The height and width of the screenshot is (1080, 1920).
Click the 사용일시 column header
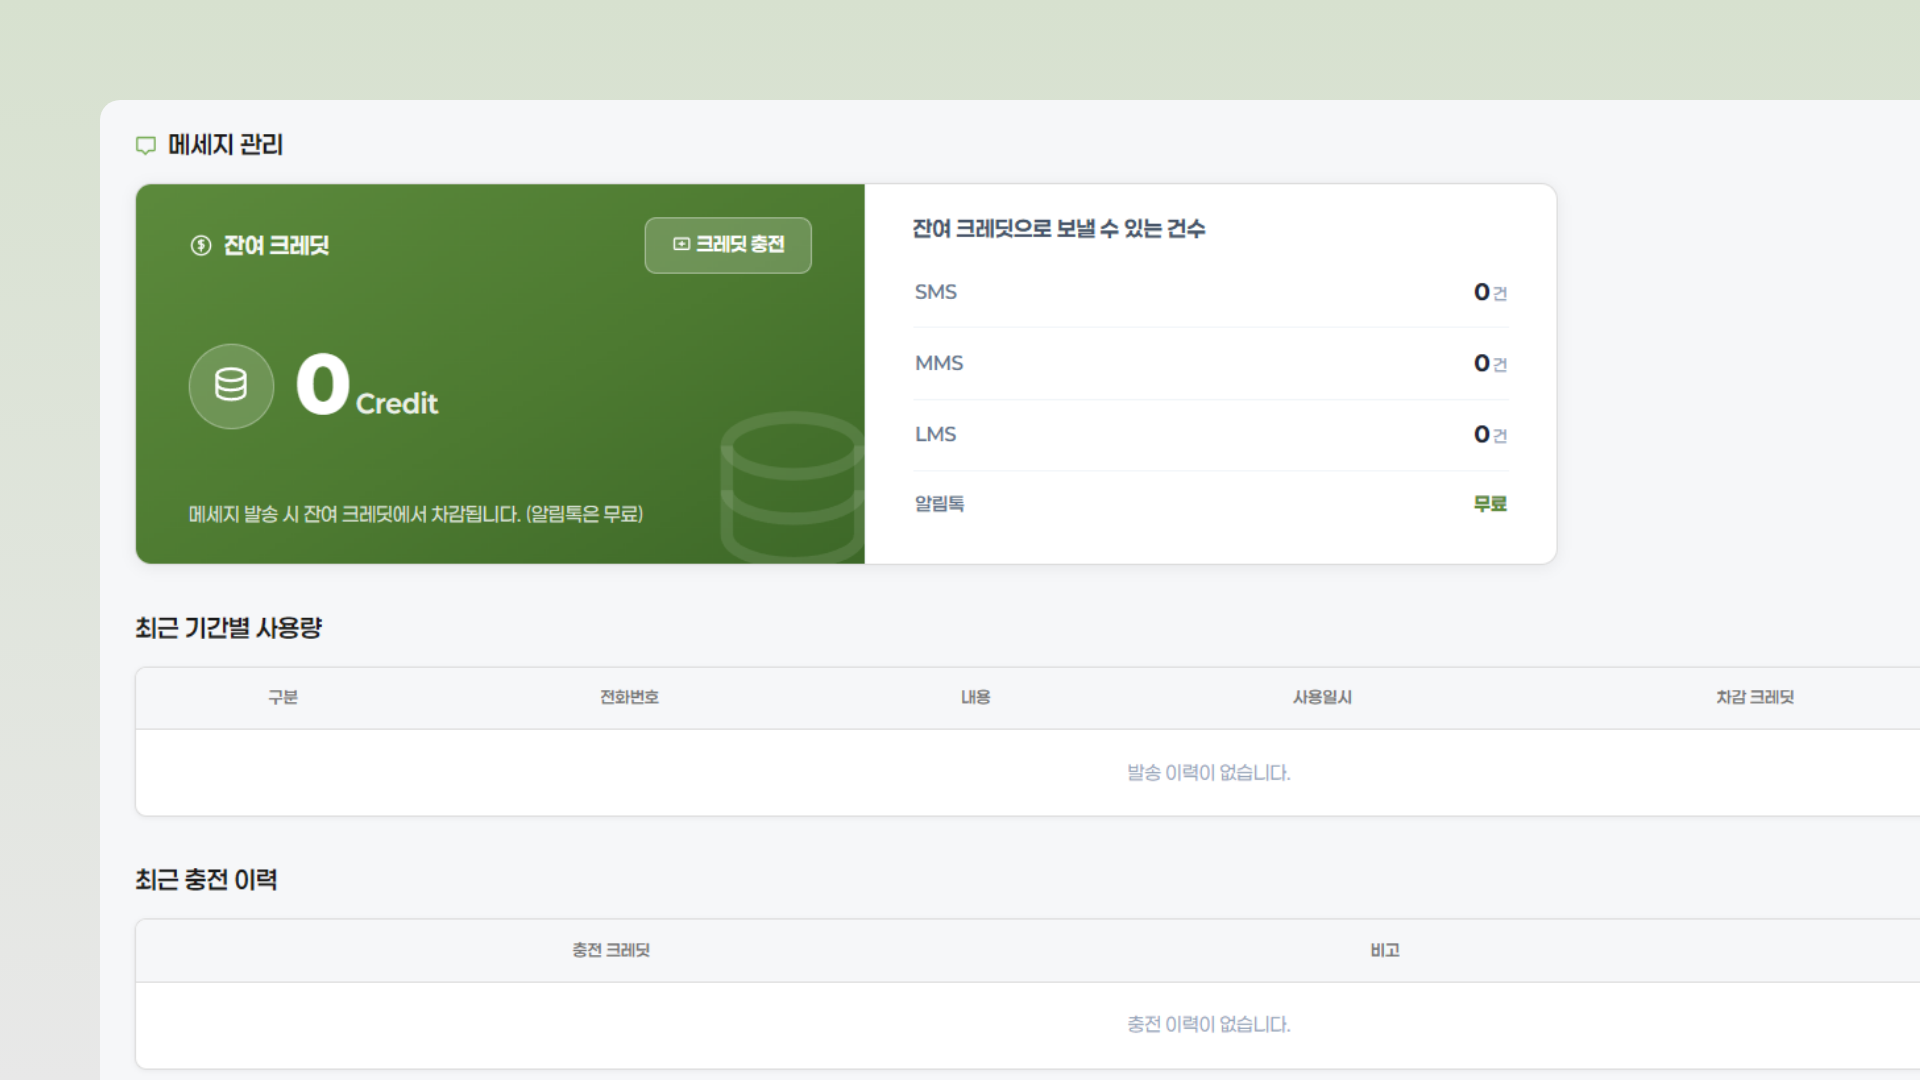[1322, 697]
